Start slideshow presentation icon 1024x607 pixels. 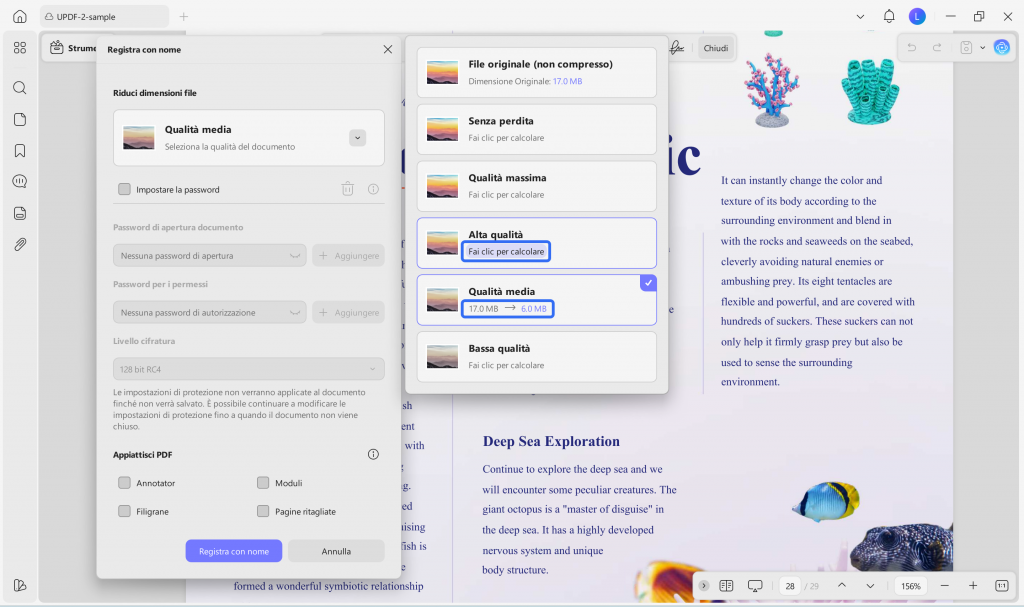[755, 585]
